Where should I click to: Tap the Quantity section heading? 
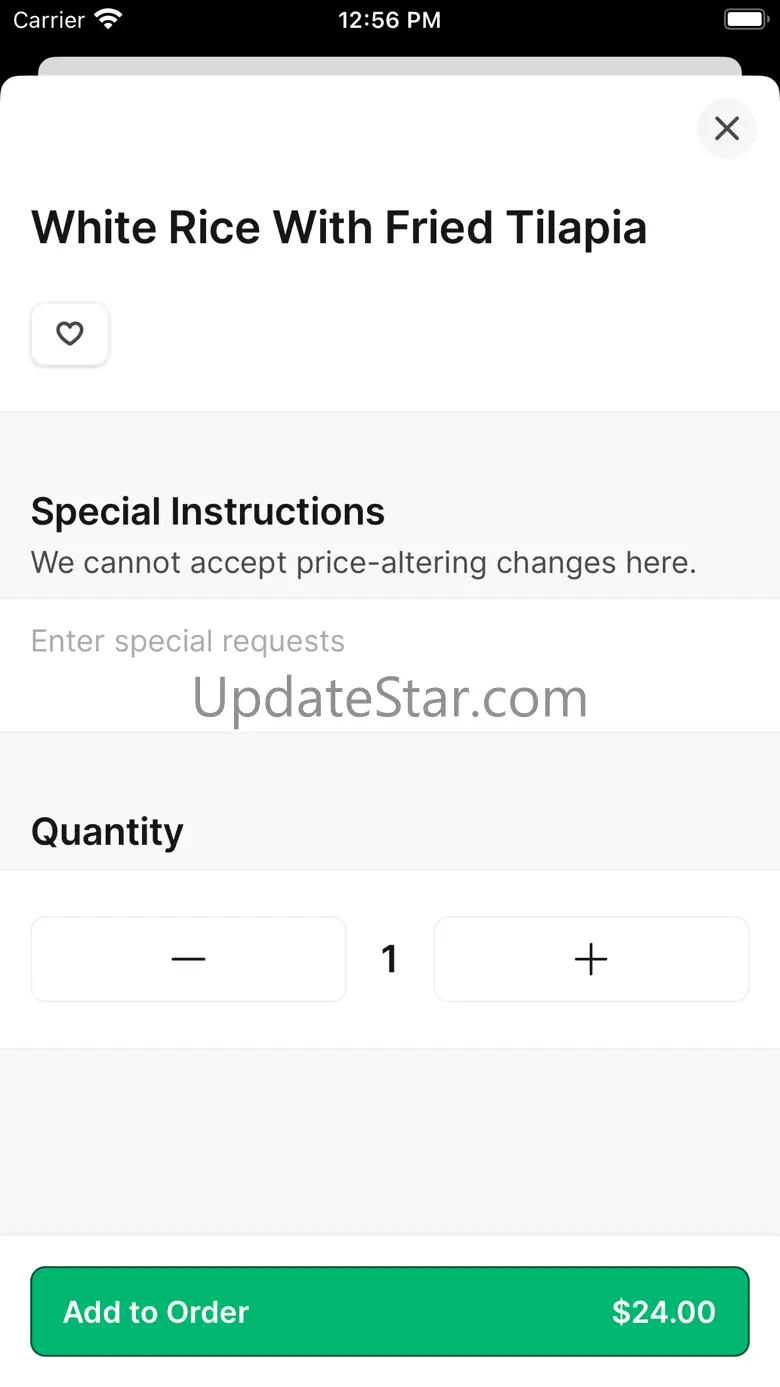(107, 831)
